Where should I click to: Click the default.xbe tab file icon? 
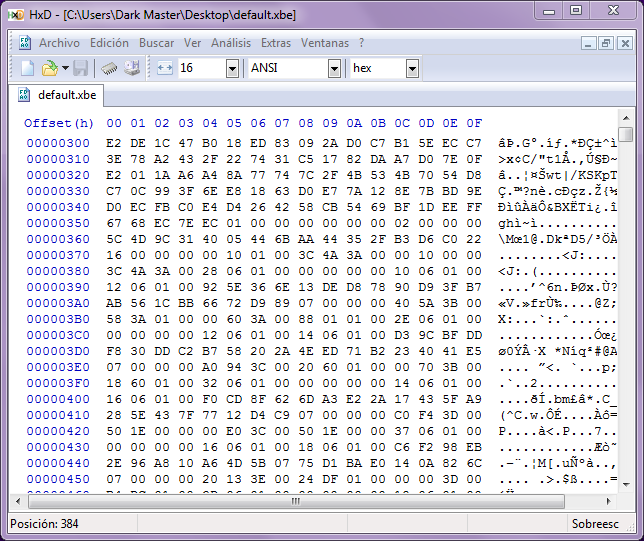coord(24,95)
